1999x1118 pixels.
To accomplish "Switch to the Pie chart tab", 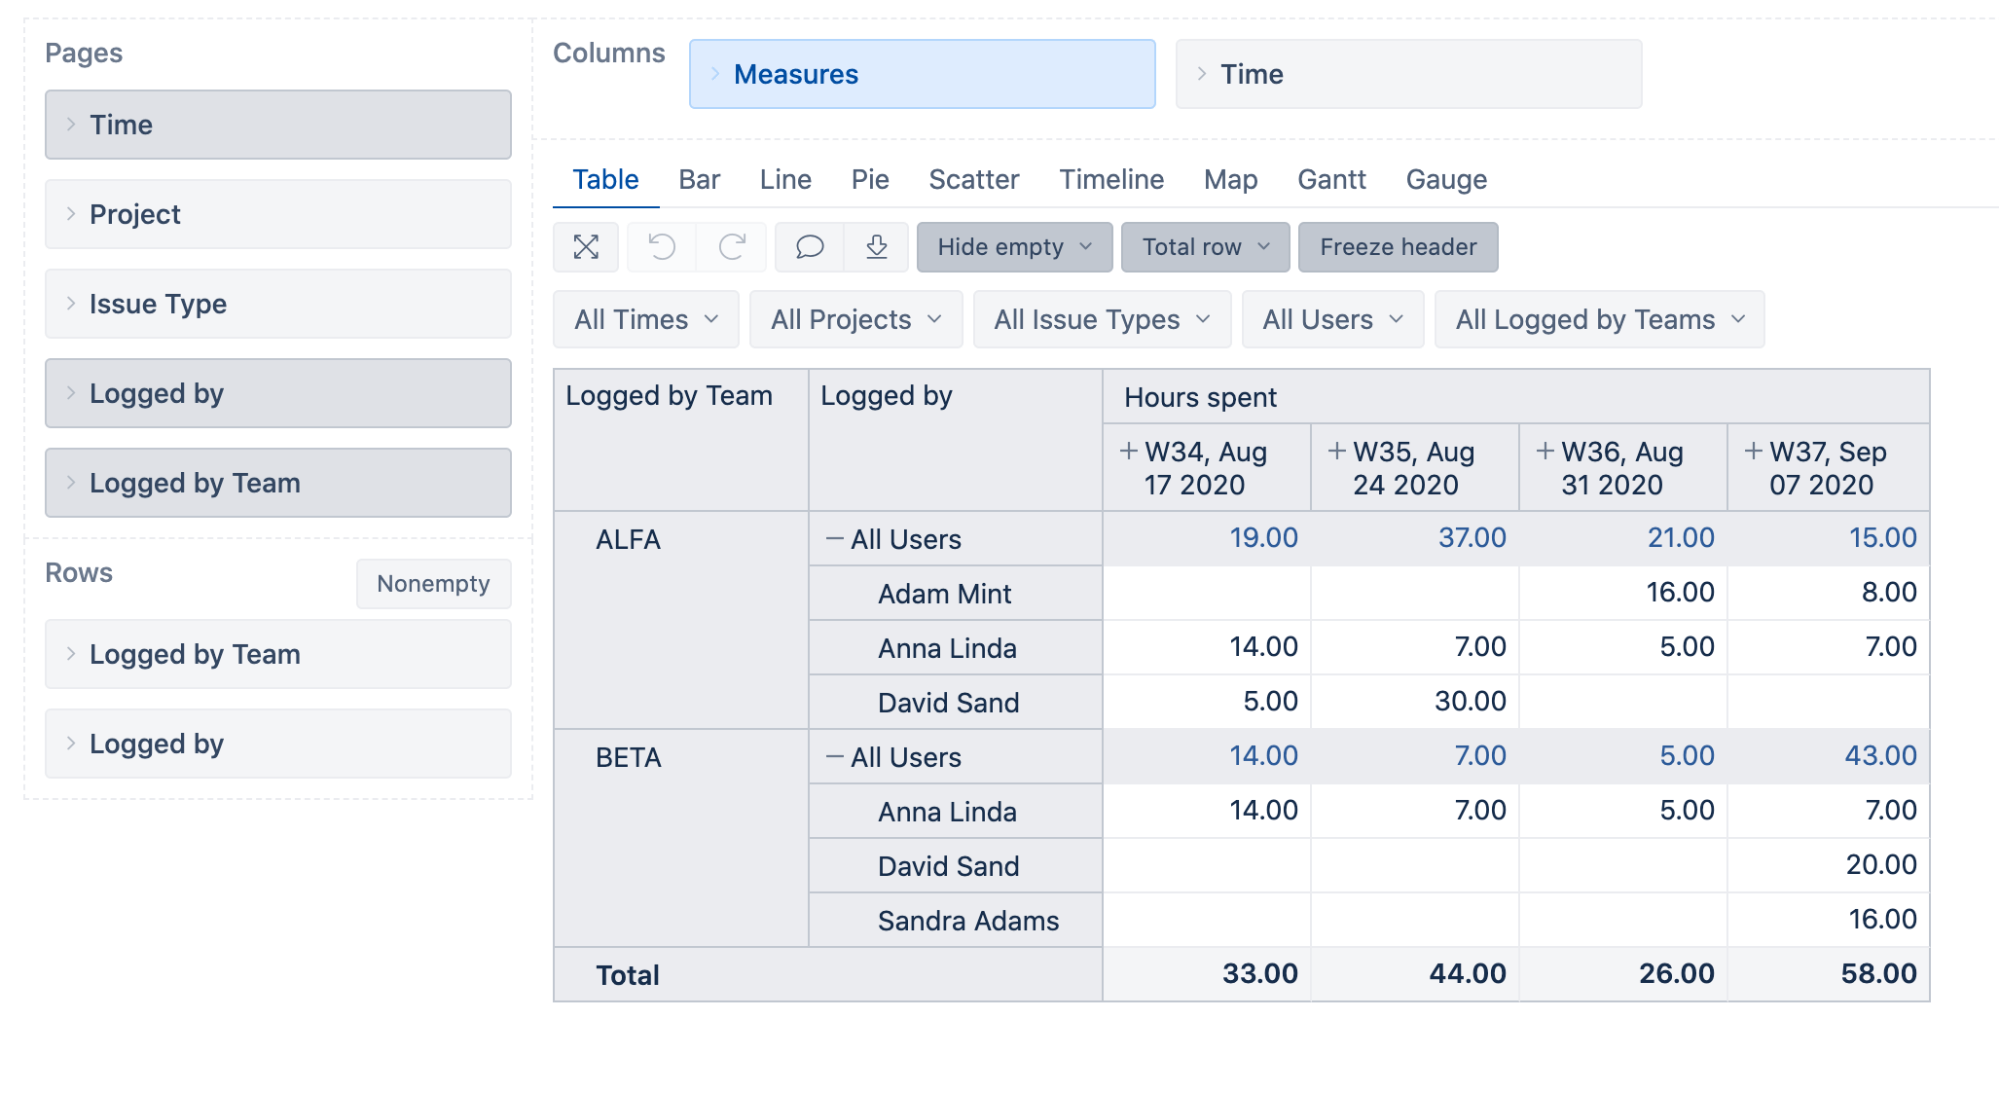I will pyautogui.click(x=870, y=180).
